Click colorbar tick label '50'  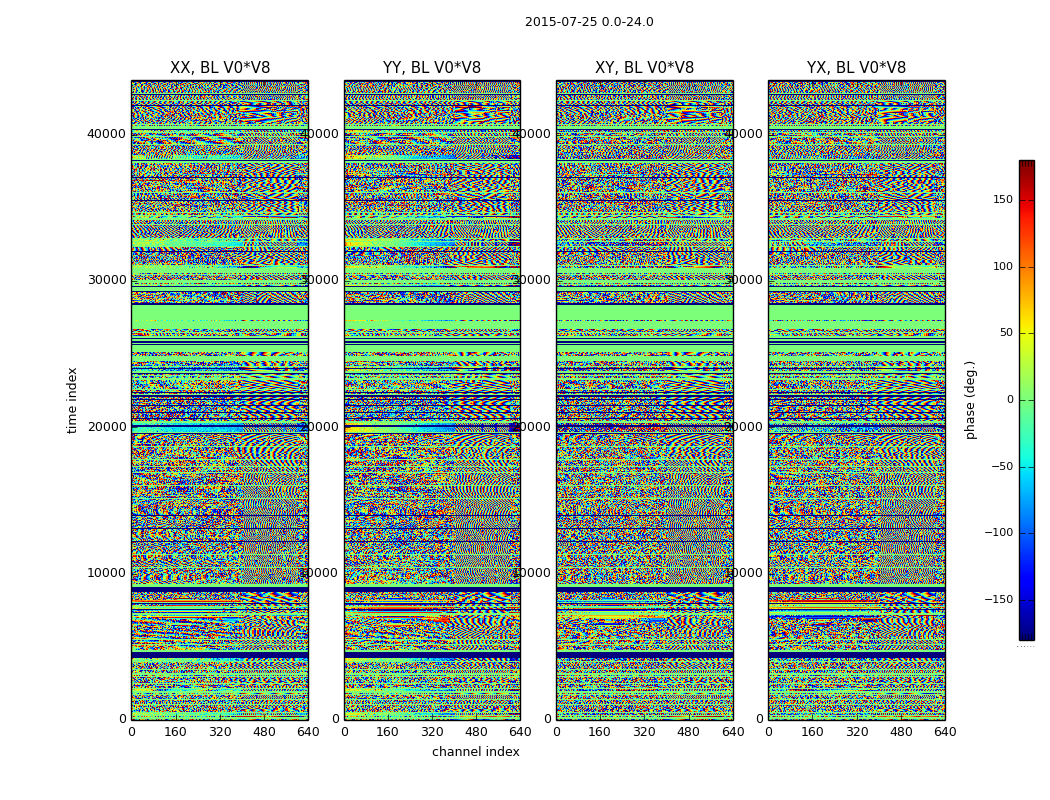[1006, 333]
